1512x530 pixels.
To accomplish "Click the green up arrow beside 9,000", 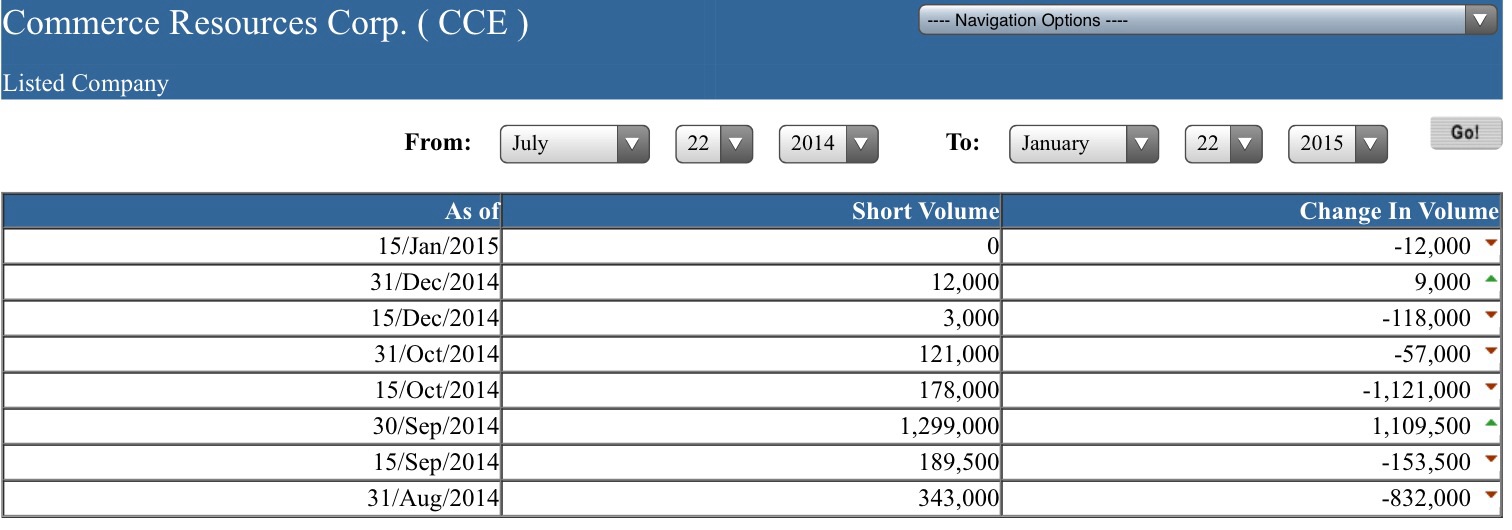I will tap(1491, 279).
